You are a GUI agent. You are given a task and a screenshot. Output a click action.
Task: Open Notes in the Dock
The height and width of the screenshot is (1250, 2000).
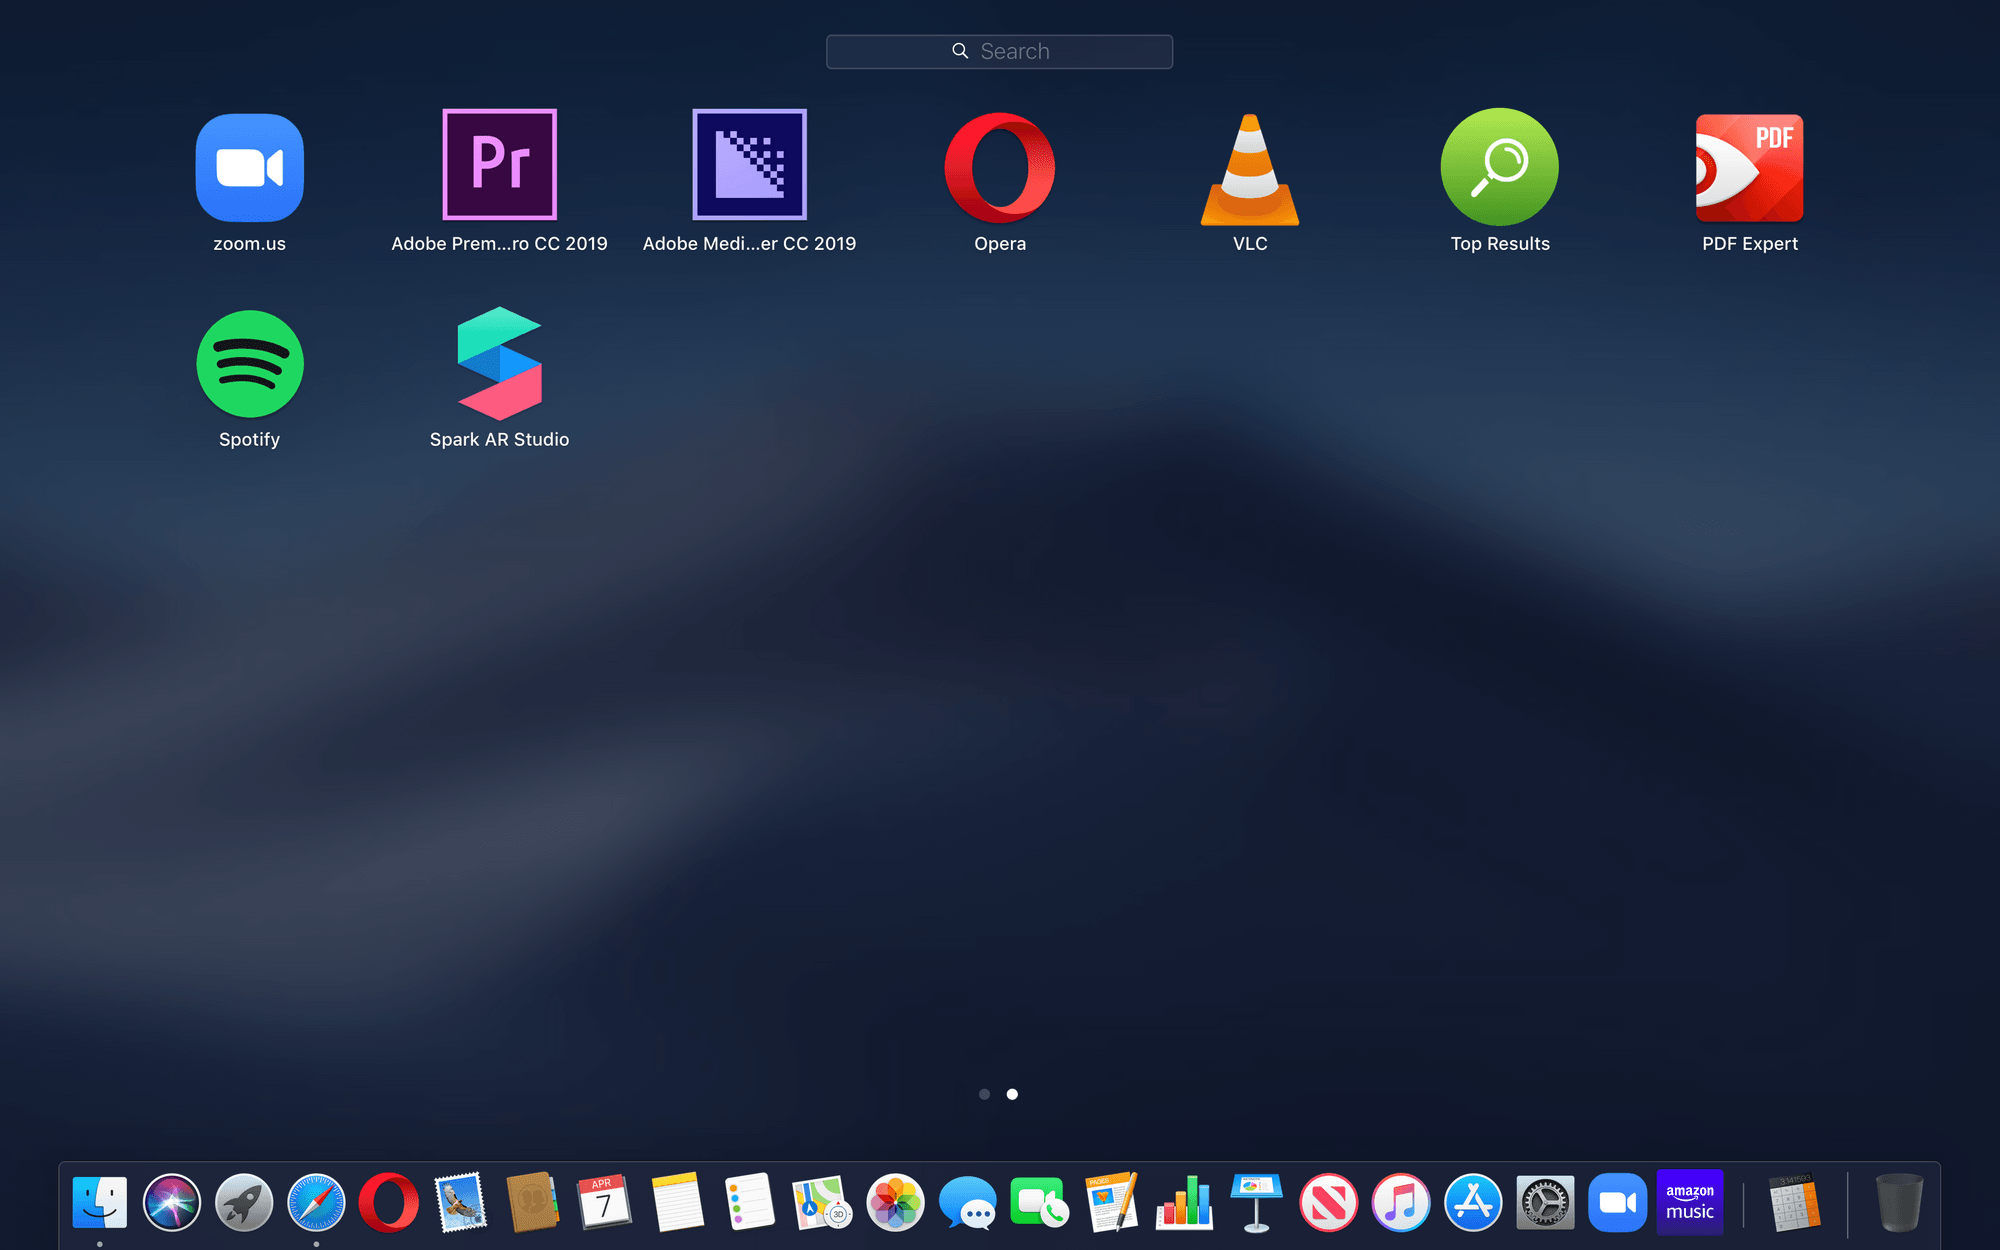[677, 1202]
